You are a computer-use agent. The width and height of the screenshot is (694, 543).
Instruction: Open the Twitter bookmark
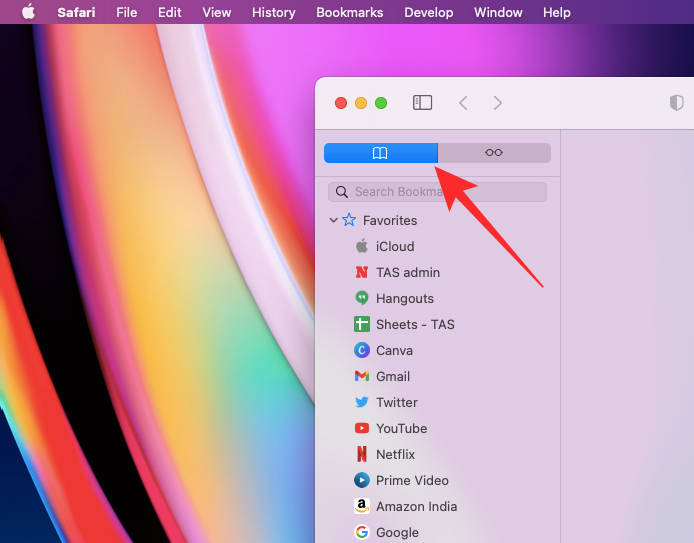pos(396,402)
